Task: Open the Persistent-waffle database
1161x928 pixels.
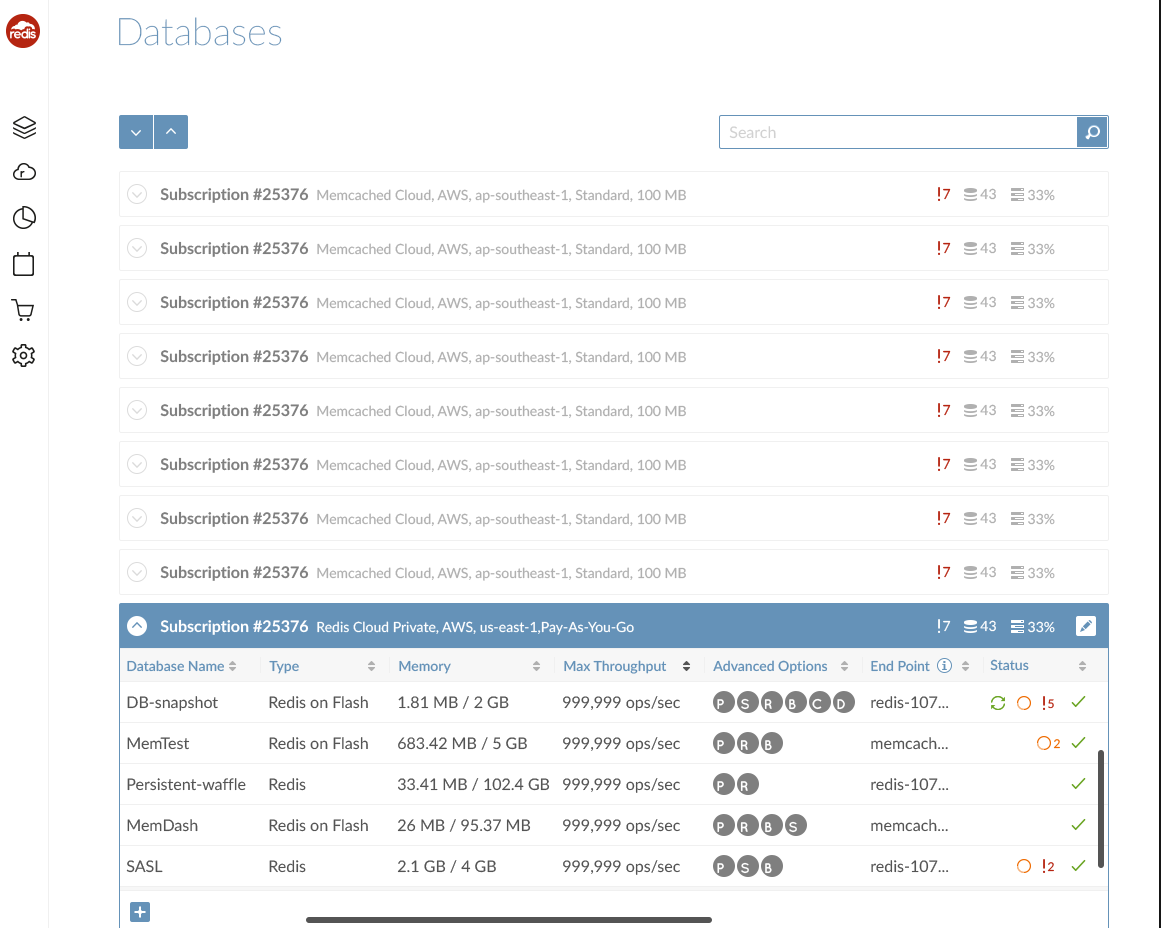Action: pos(186,784)
